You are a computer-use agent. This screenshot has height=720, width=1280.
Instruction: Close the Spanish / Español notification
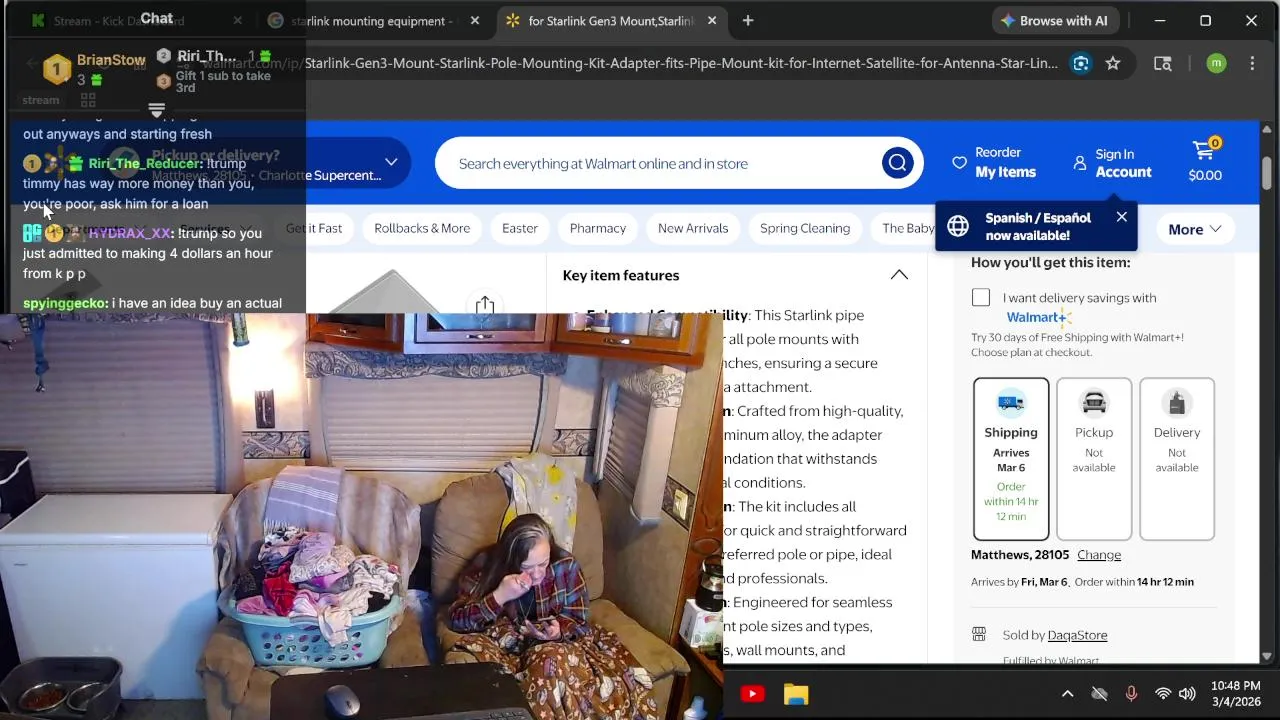(x=1122, y=217)
